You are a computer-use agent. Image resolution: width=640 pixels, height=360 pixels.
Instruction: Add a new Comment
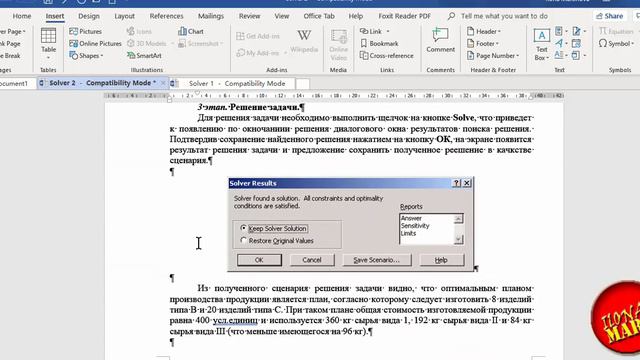click(440, 40)
